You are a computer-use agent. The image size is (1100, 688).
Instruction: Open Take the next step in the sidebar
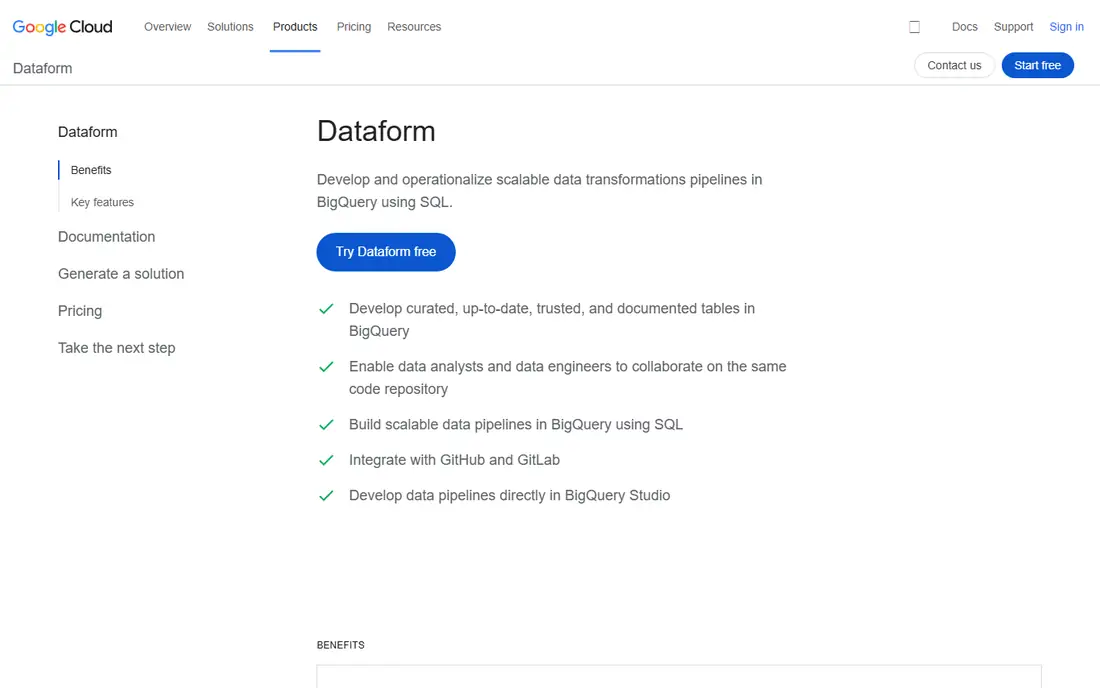coord(116,348)
